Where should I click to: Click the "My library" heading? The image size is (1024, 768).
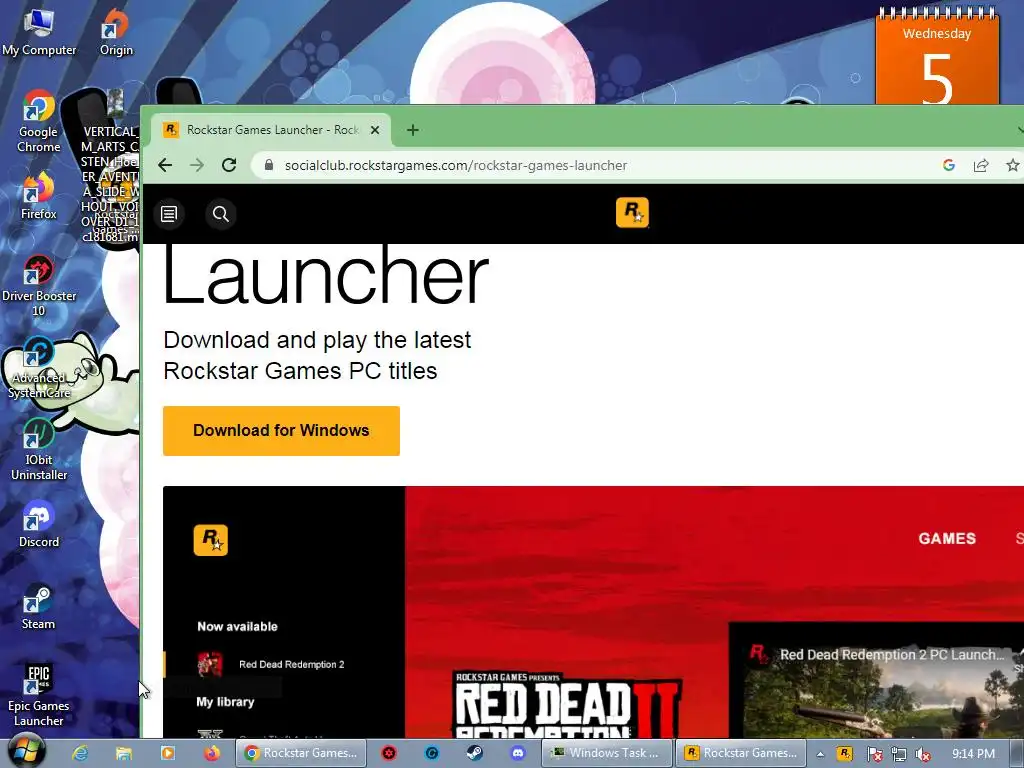[225, 701]
